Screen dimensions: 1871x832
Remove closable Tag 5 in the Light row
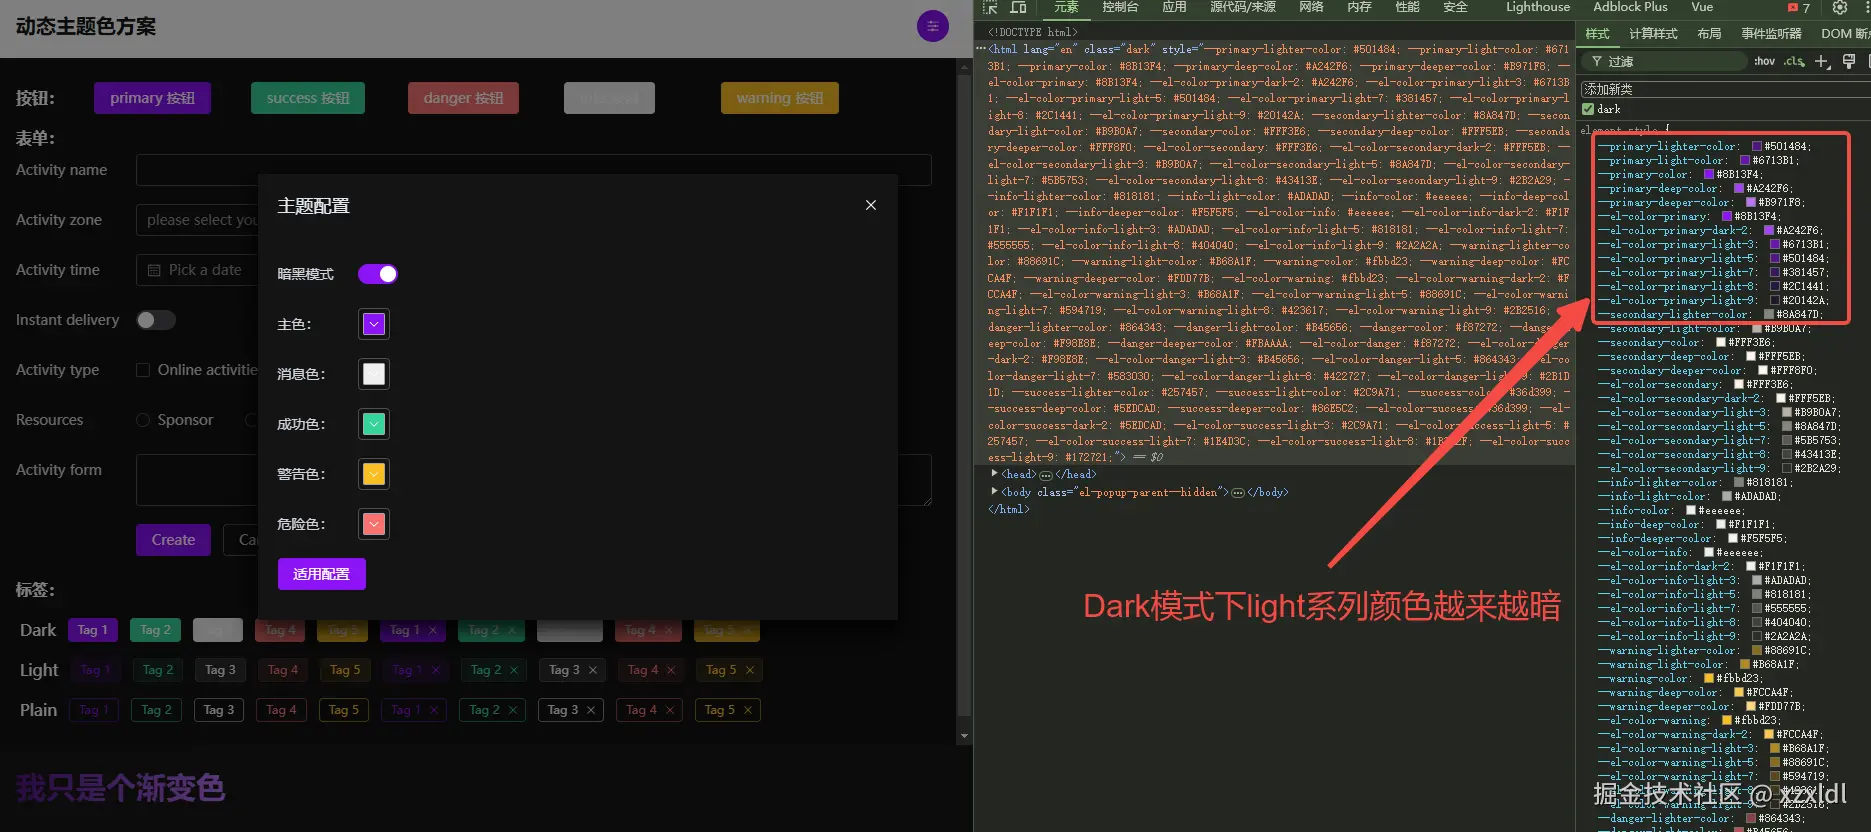pos(750,670)
